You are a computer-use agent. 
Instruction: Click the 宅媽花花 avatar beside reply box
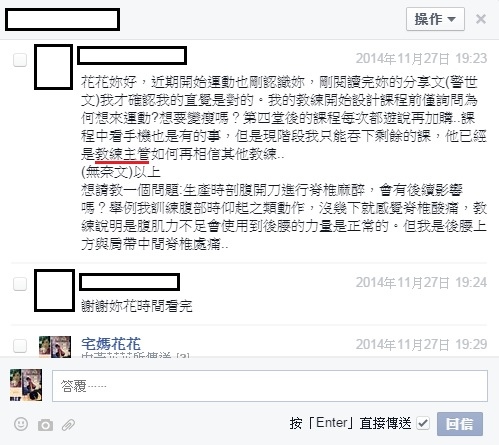point(26,385)
